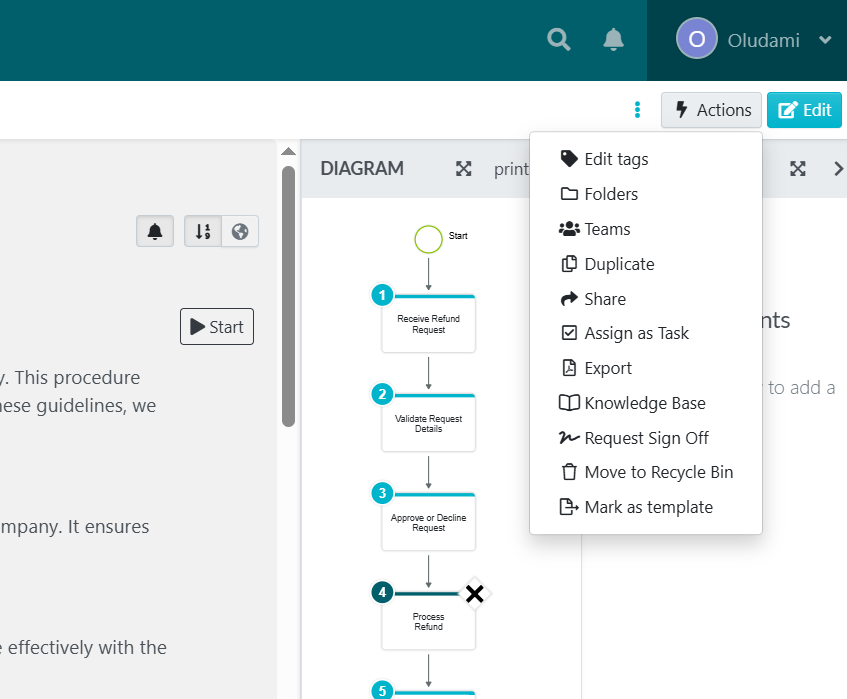Click the Oludami user avatar
Image resolution: width=847 pixels, height=699 pixels.
tap(696, 40)
